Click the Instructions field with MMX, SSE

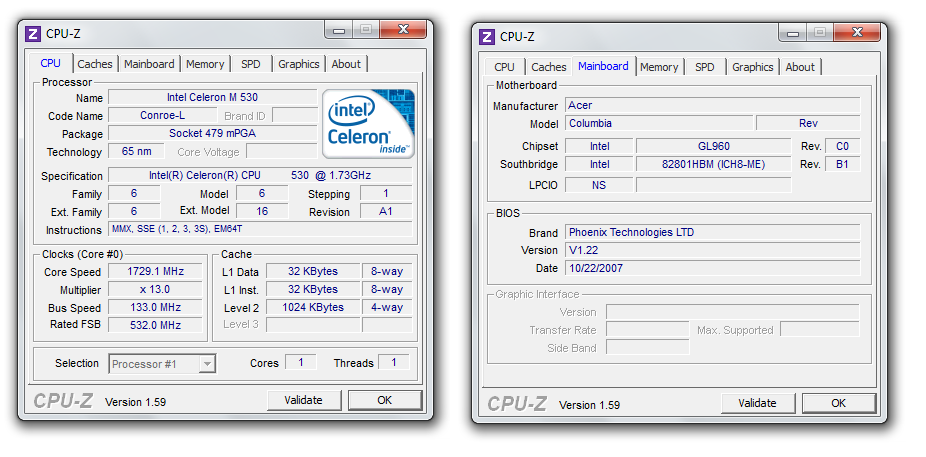coord(260,229)
